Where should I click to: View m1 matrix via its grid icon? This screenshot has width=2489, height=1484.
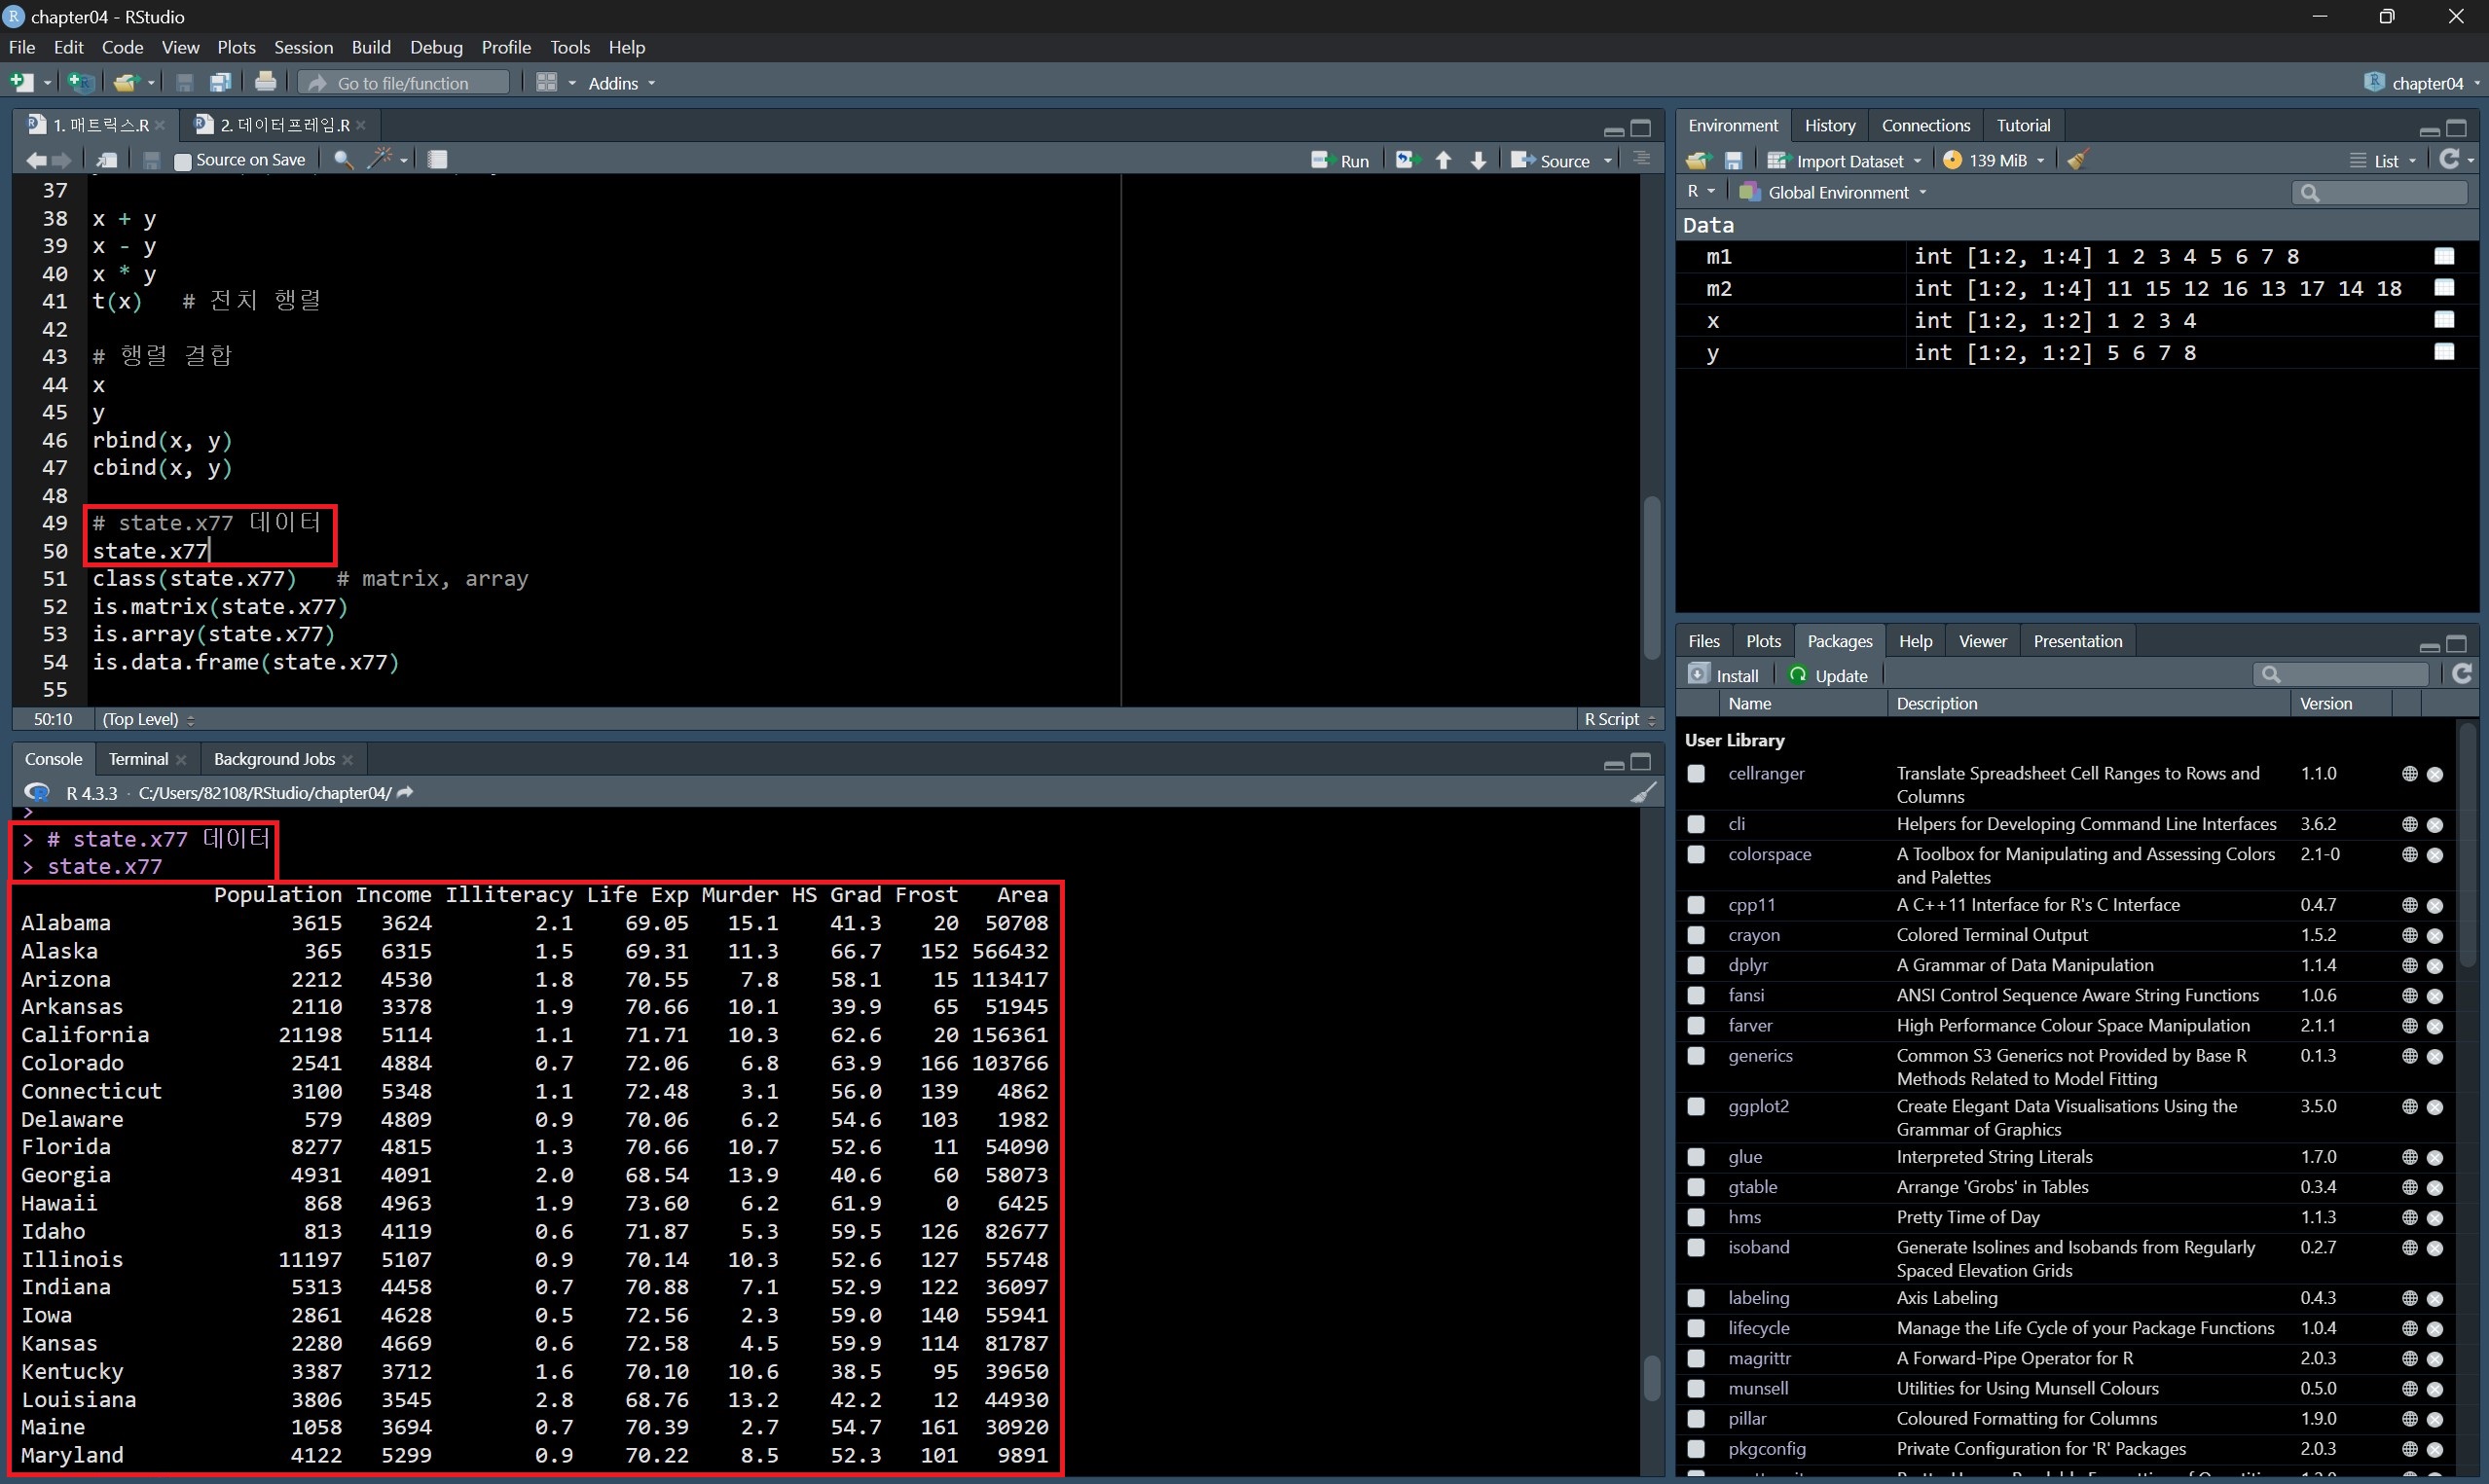click(x=2443, y=257)
